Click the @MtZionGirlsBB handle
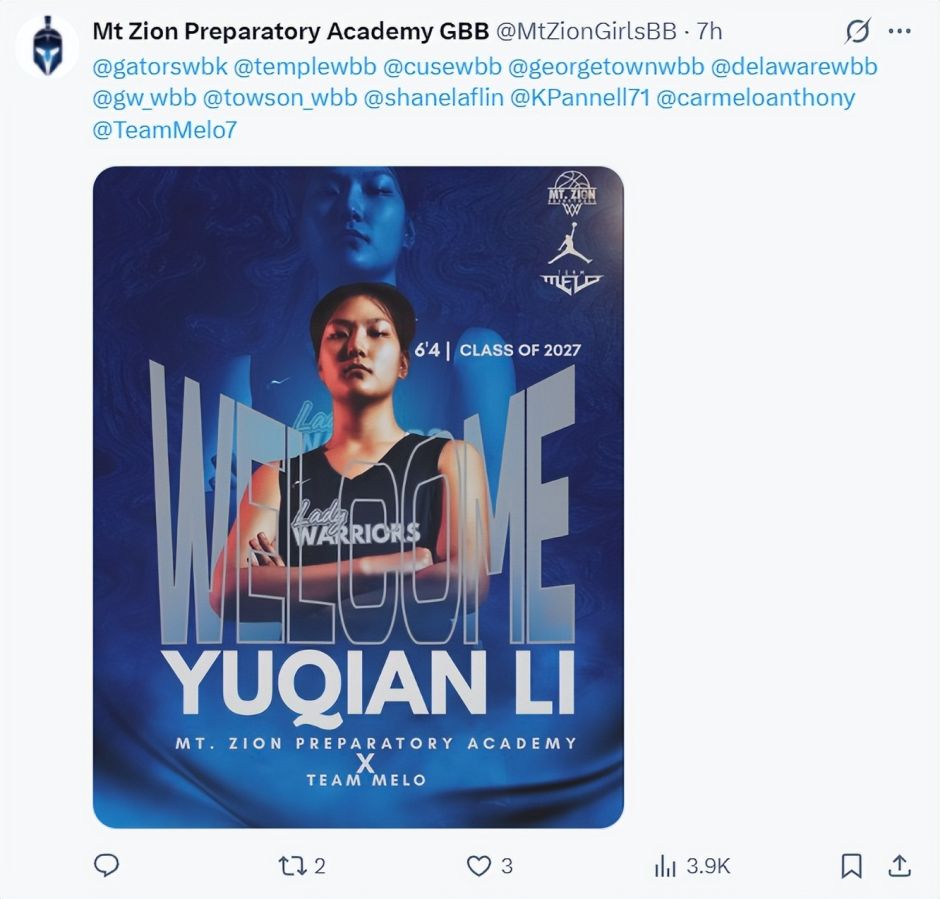 (586, 31)
